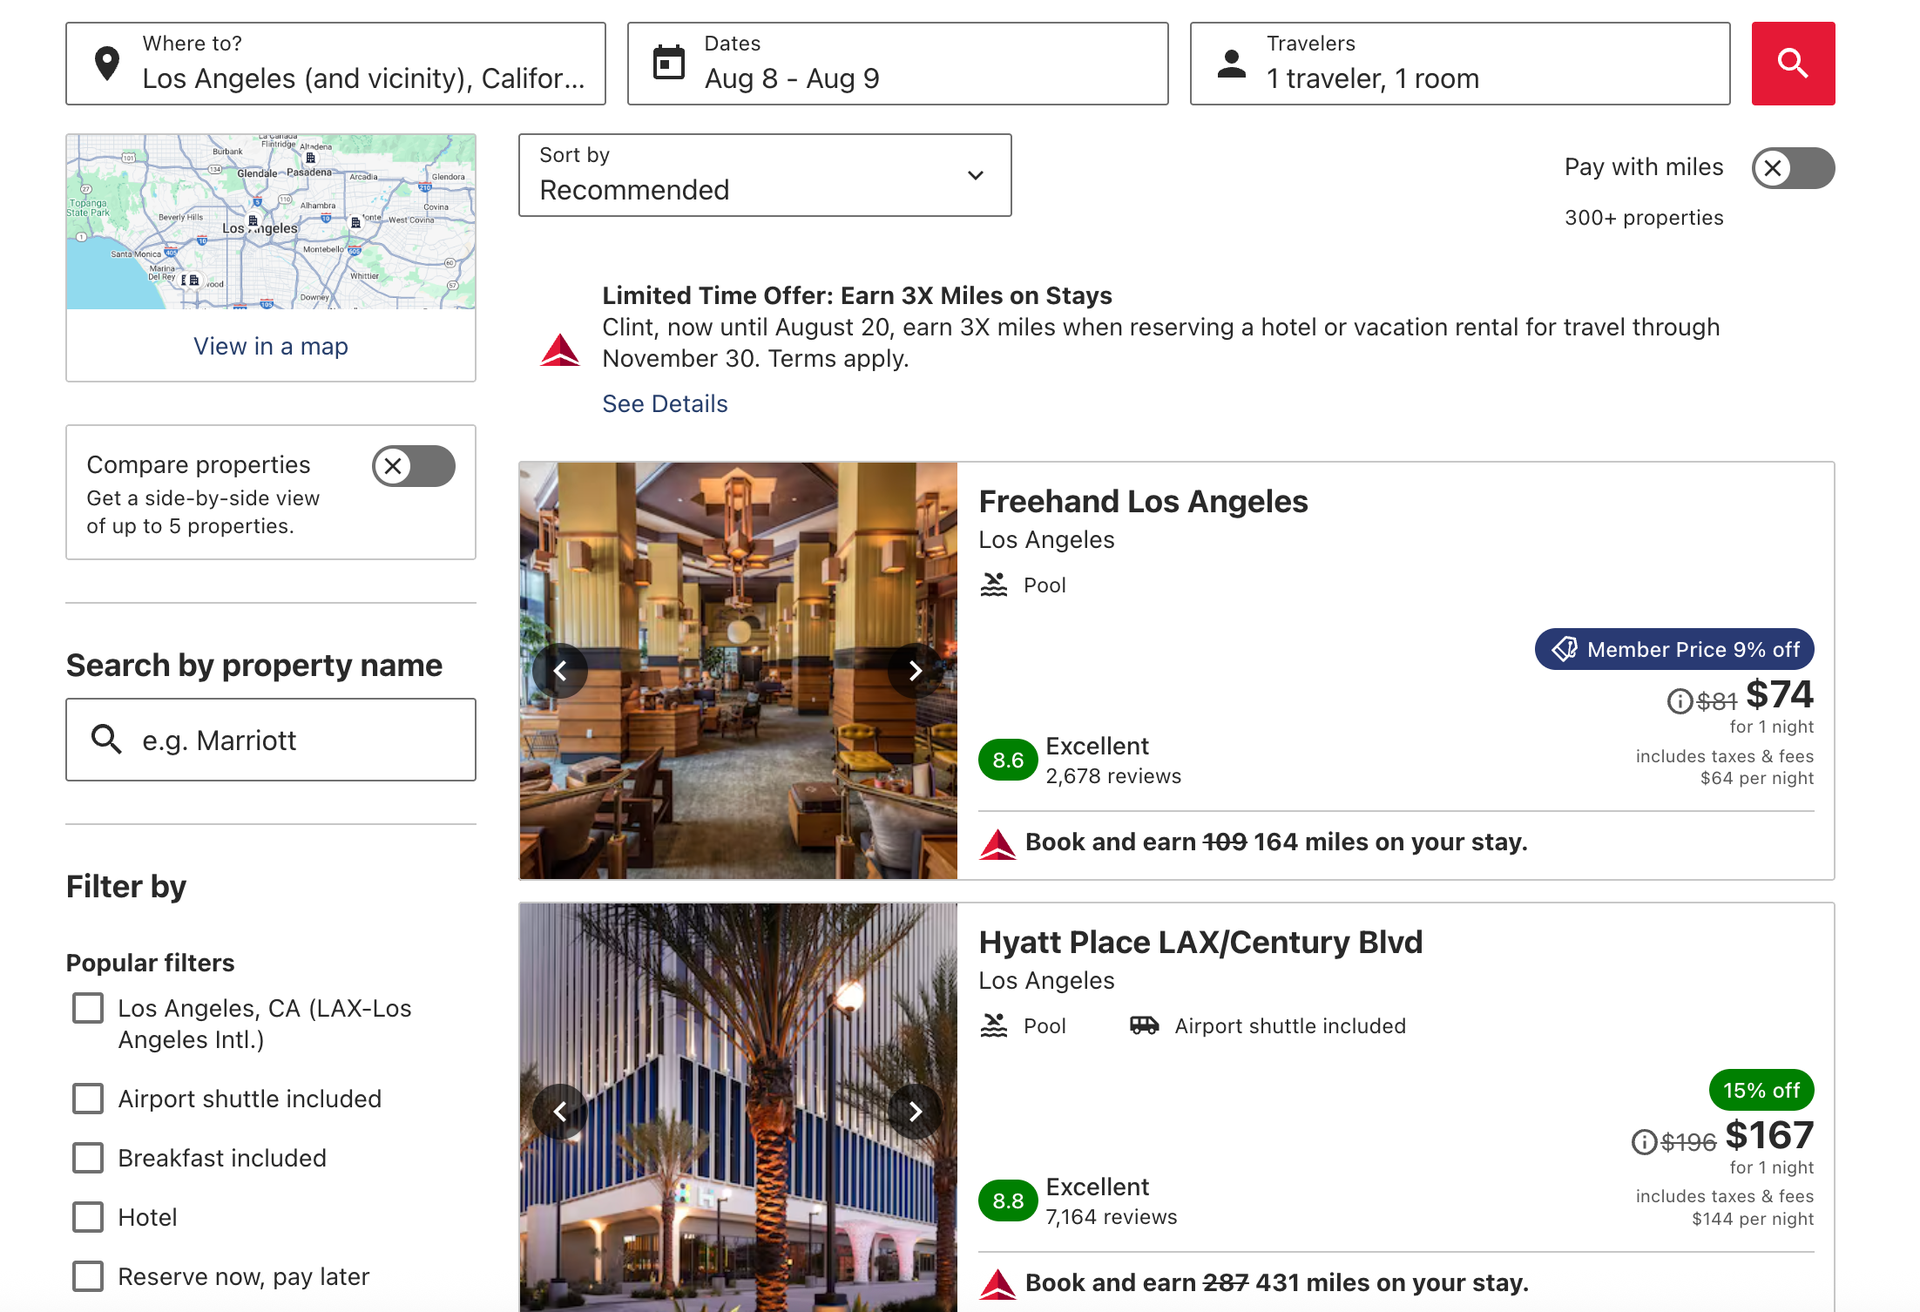Image resolution: width=1920 pixels, height=1312 pixels.
Task: Open the Sort by Recommended dropdown
Action: [765, 175]
